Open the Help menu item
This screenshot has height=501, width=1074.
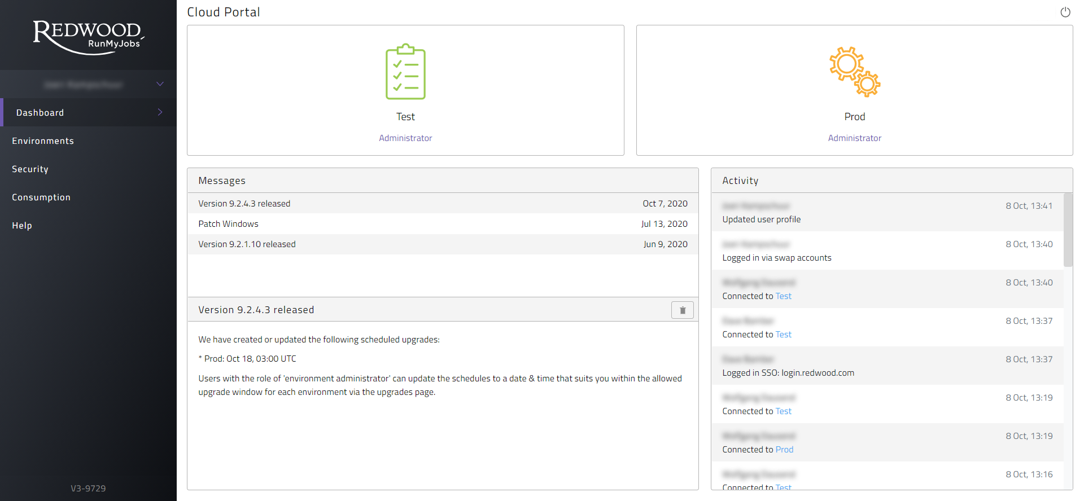[22, 225]
